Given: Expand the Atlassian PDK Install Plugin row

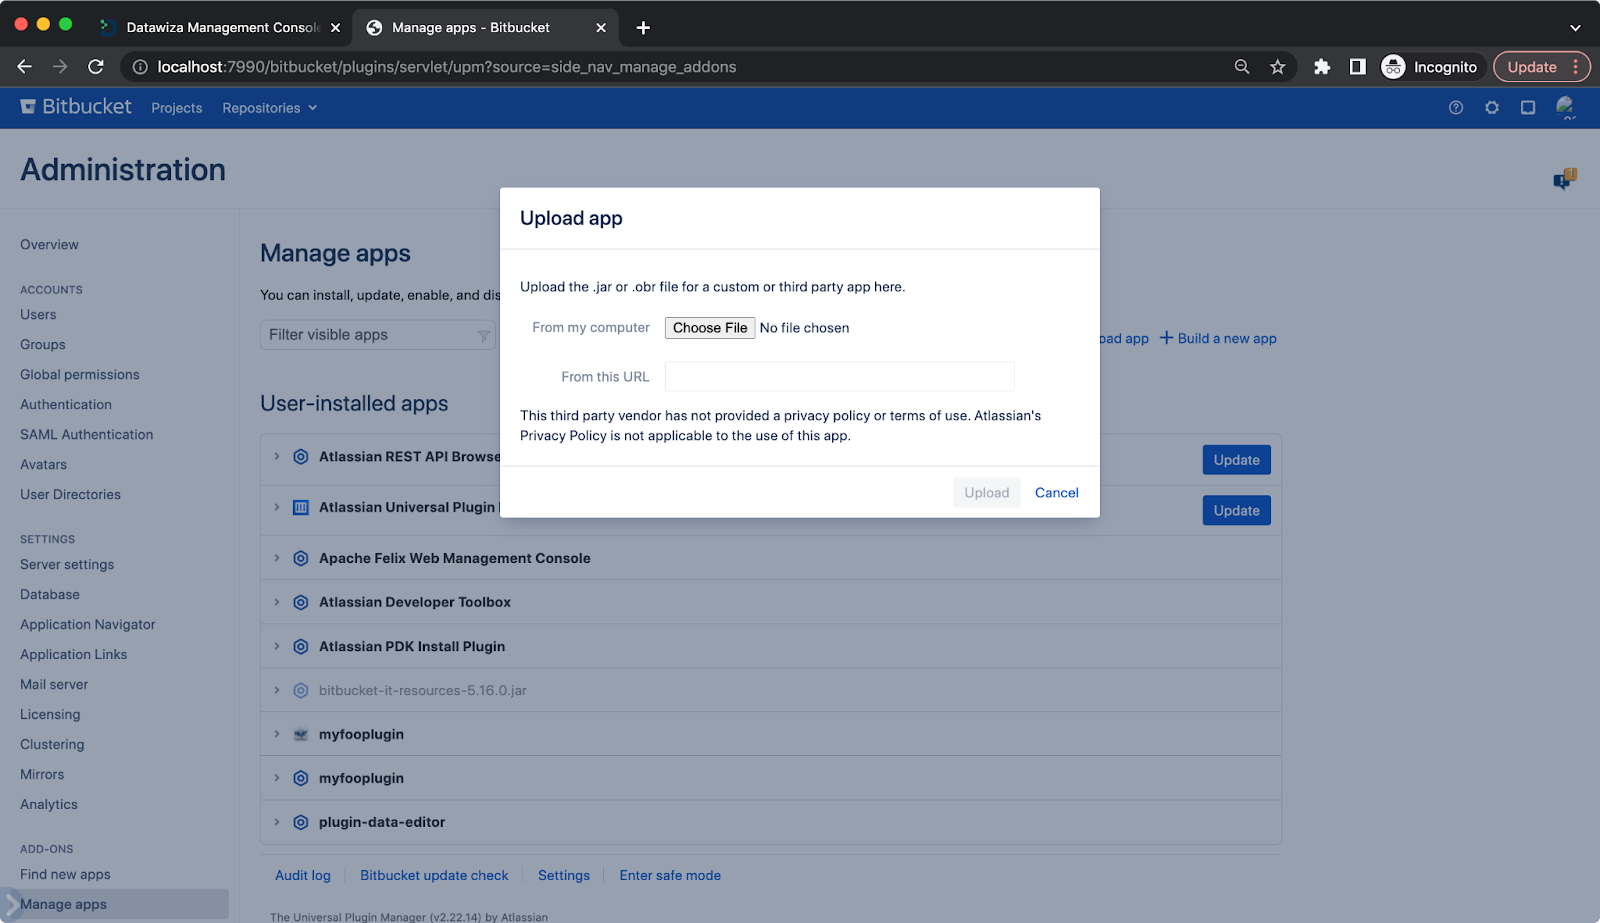Looking at the screenshot, I should pos(277,646).
